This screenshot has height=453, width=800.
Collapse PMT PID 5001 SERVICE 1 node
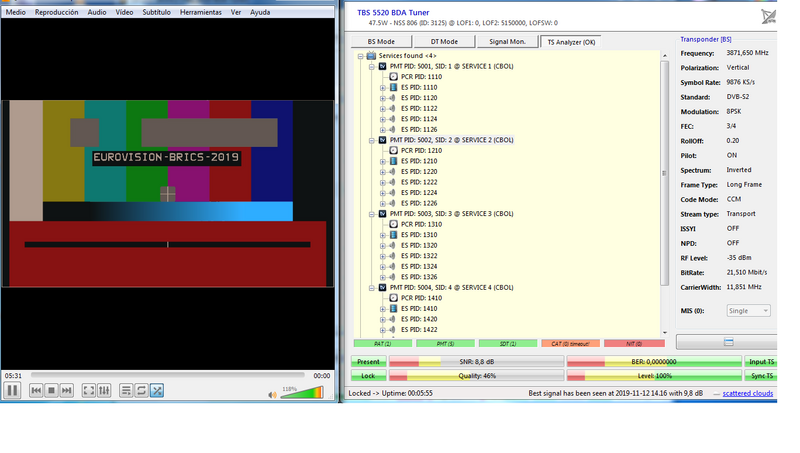[372, 67]
